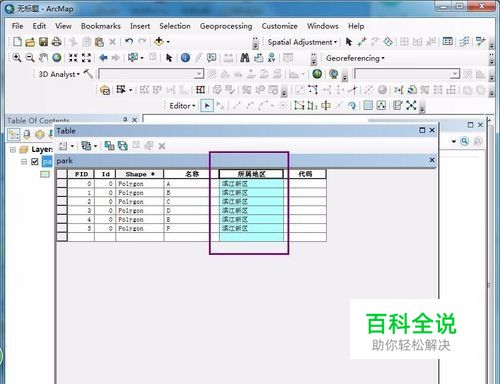This screenshot has width=500, height=384.
Task: Click the 所属地区 column header
Action: 251,174
